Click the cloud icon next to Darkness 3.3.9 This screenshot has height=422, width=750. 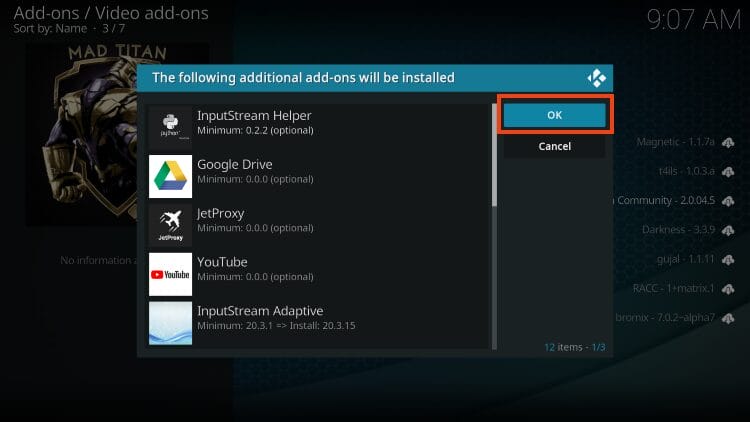[727, 229]
